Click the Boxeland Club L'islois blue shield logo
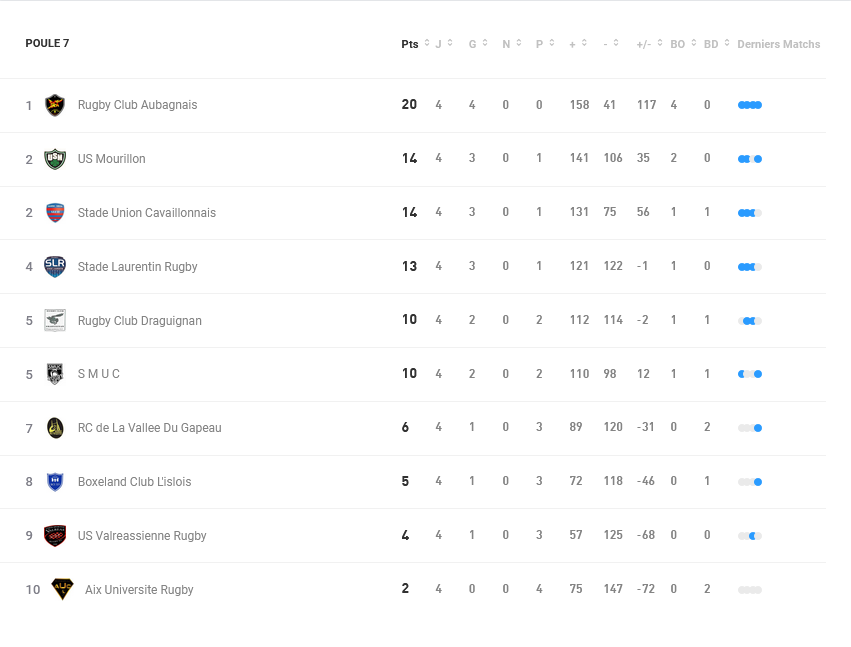 pos(55,482)
